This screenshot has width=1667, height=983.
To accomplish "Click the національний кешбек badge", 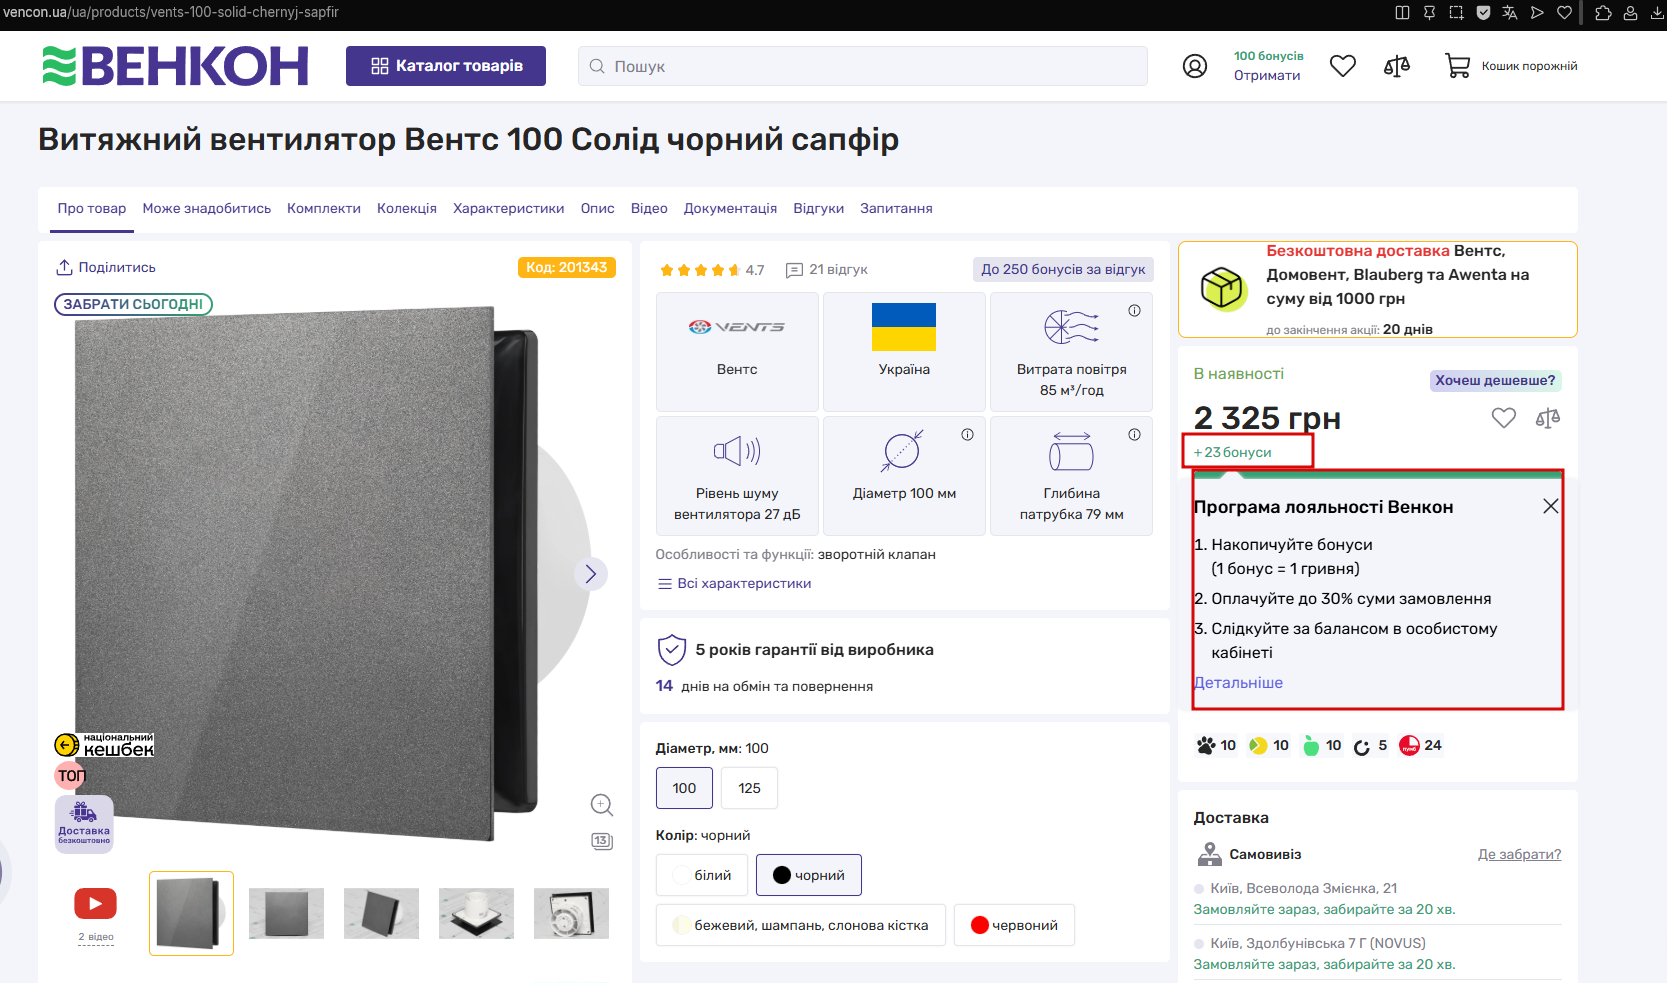I will (x=104, y=745).
